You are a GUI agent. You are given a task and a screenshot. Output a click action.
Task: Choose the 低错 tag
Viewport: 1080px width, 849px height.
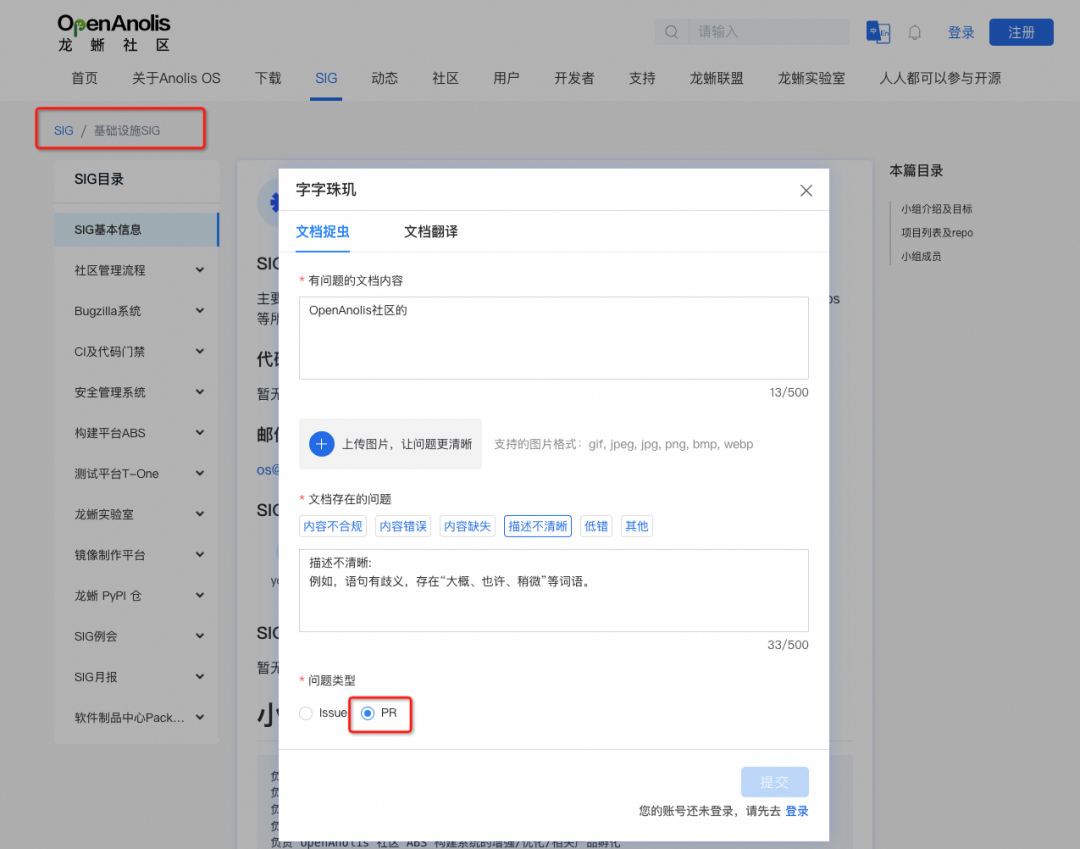click(x=596, y=526)
